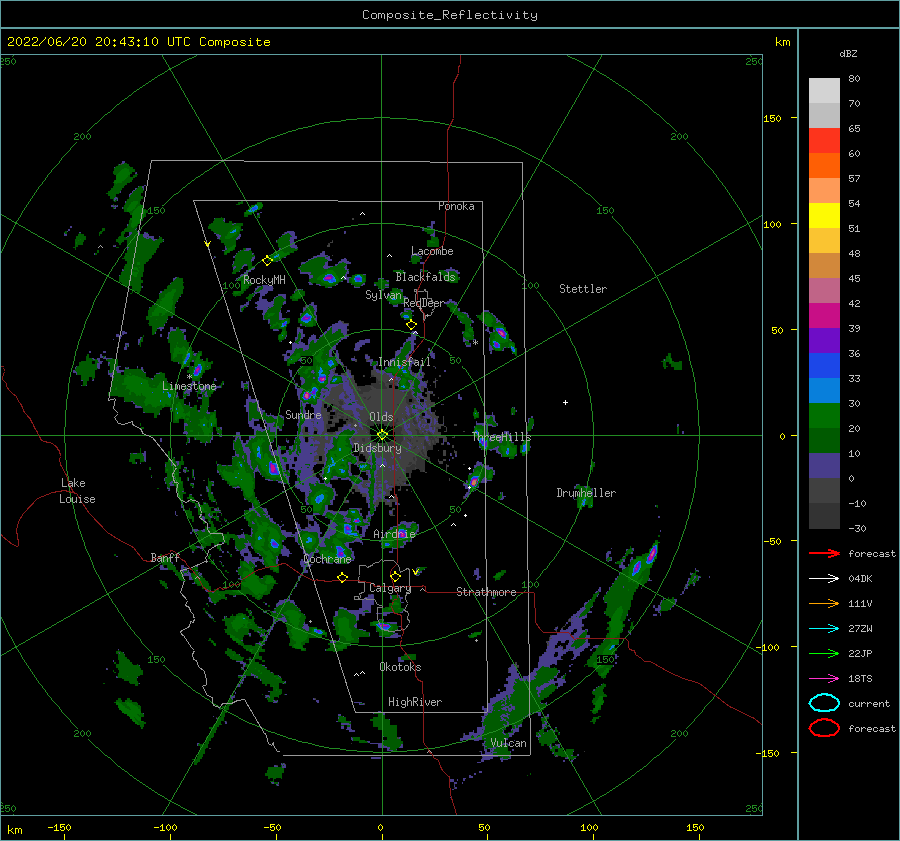Click the Sundre town label
The width and height of the screenshot is (900, 841).
coord(303,414)
